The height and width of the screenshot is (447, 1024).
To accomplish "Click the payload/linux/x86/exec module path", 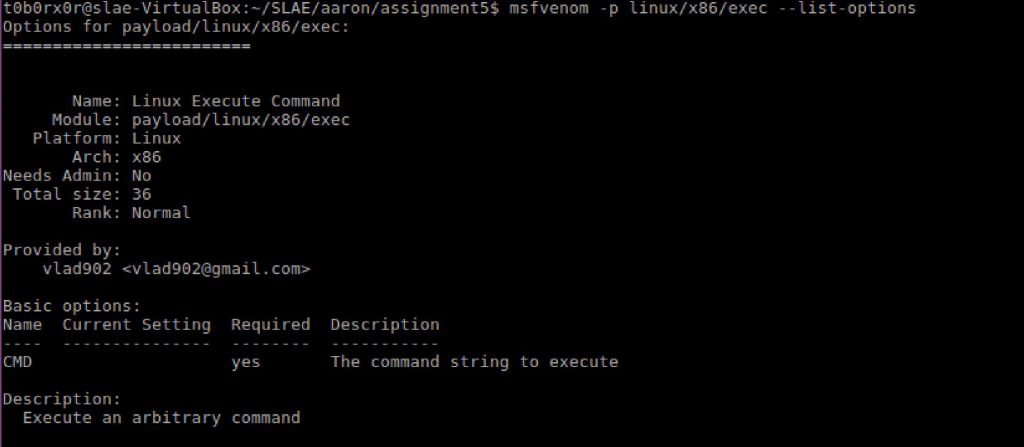I will pos(241,120).
